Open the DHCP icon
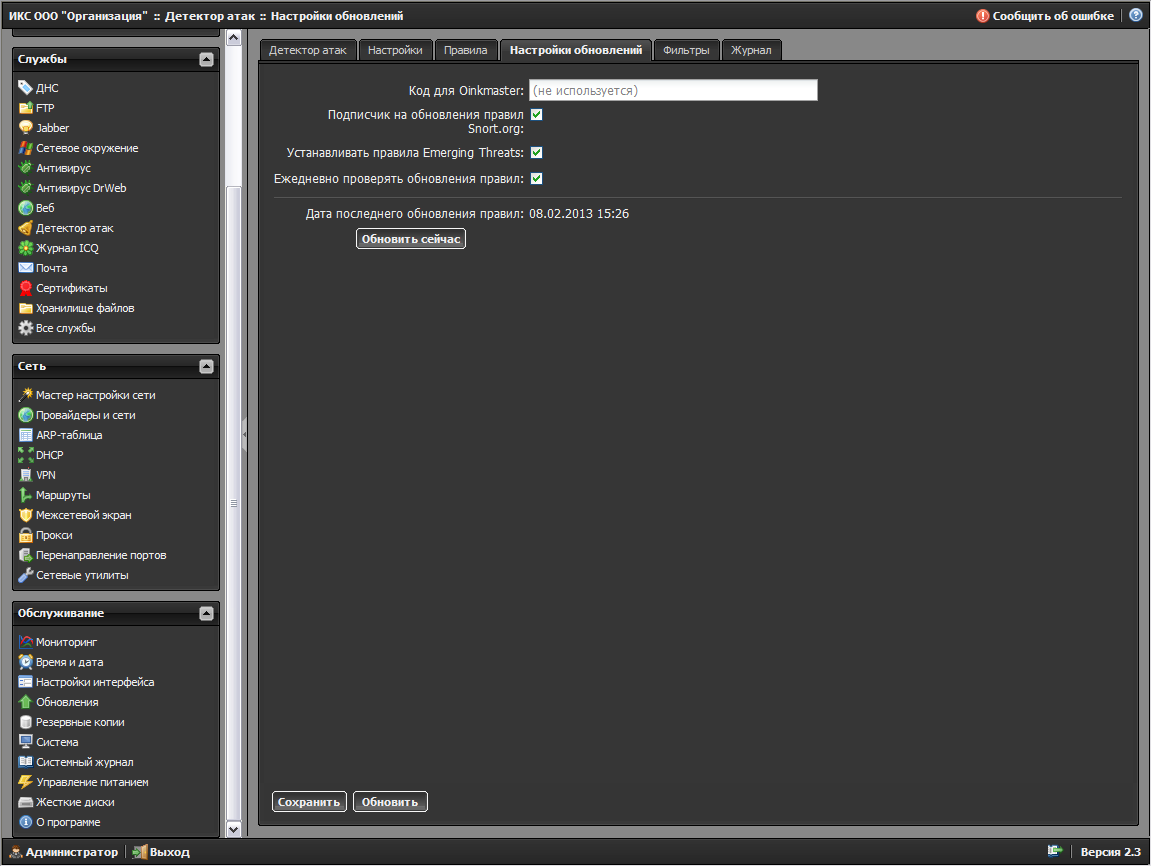Screen dimensions: 1152x867 (x=26, y=456)
